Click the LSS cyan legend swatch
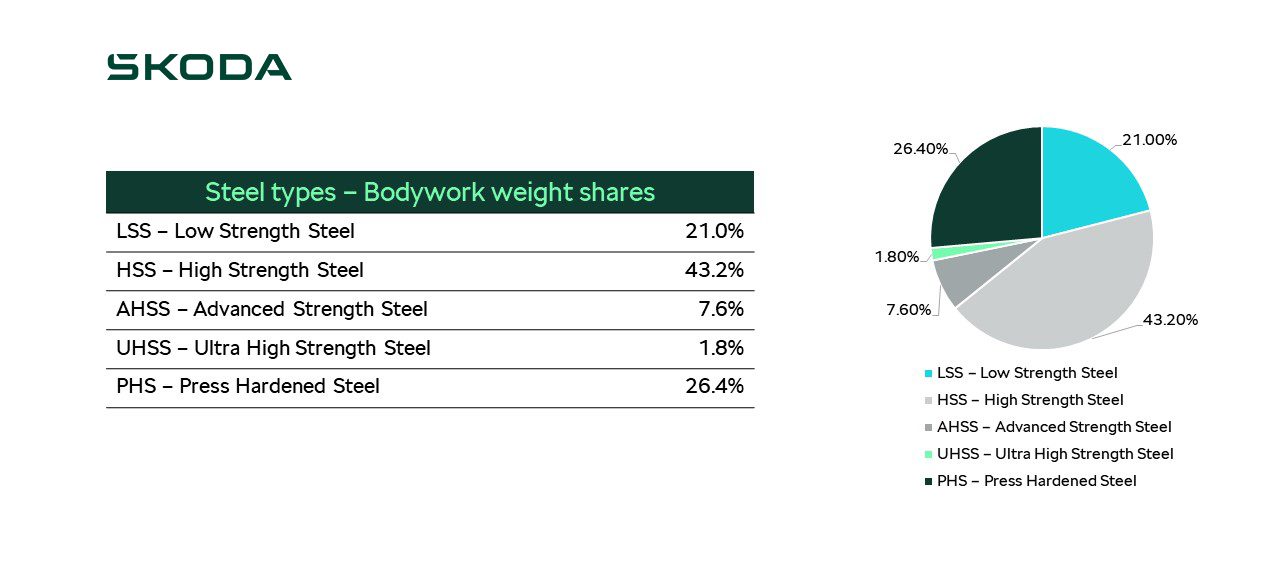This screenshot has width=1280, height=582. pyautogui.click(x=928, y=373)
